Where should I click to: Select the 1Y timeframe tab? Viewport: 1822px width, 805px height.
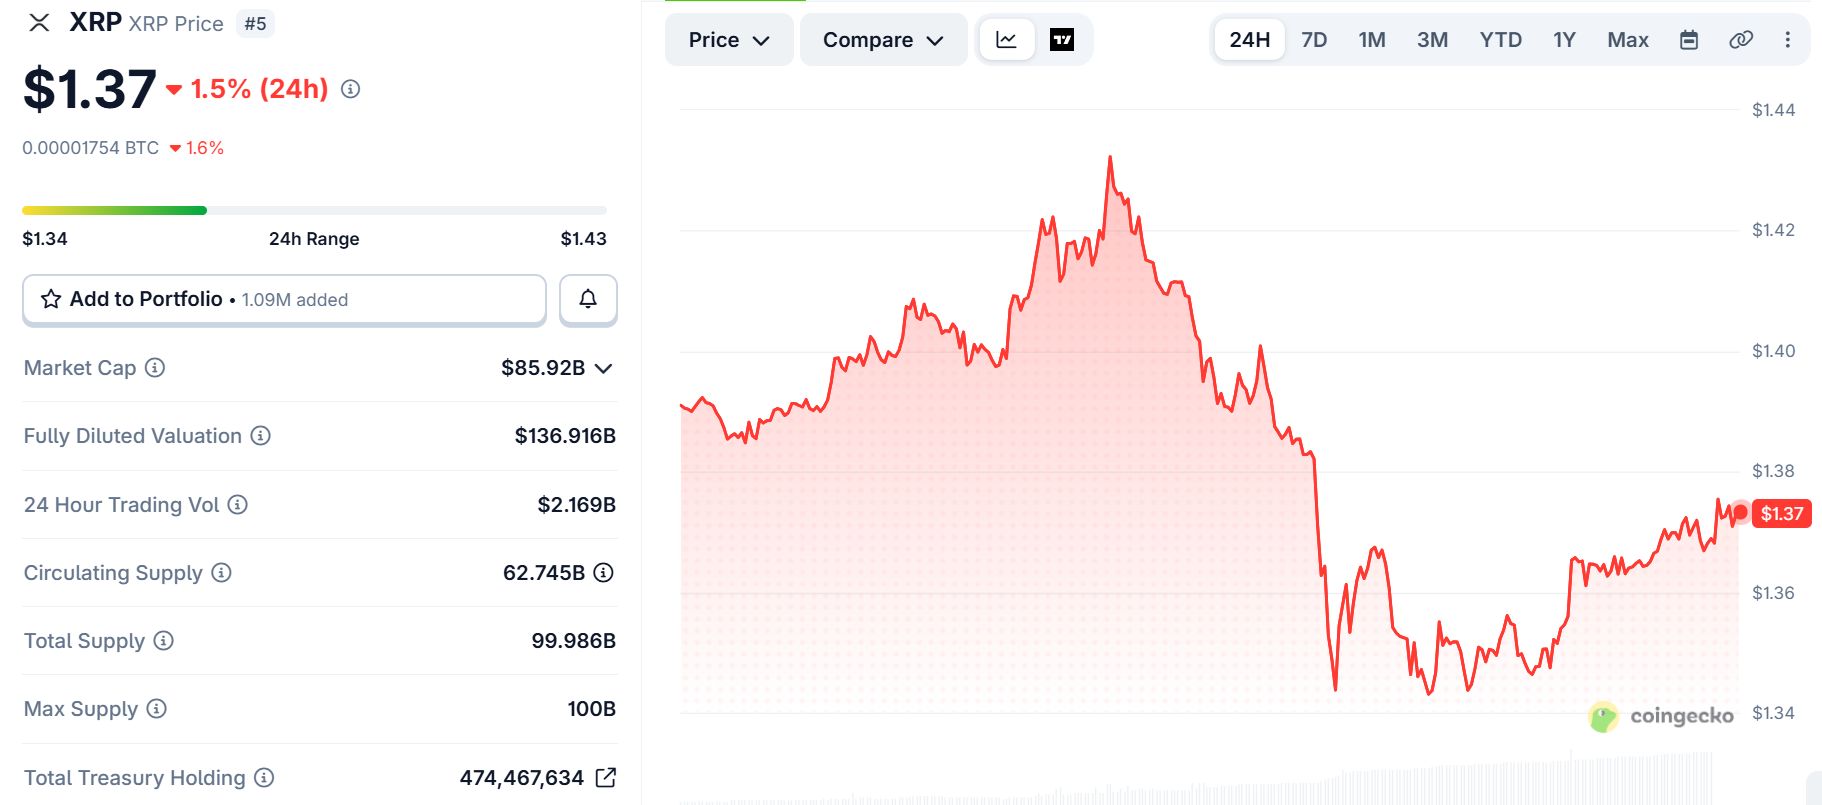pos(1564,40)
